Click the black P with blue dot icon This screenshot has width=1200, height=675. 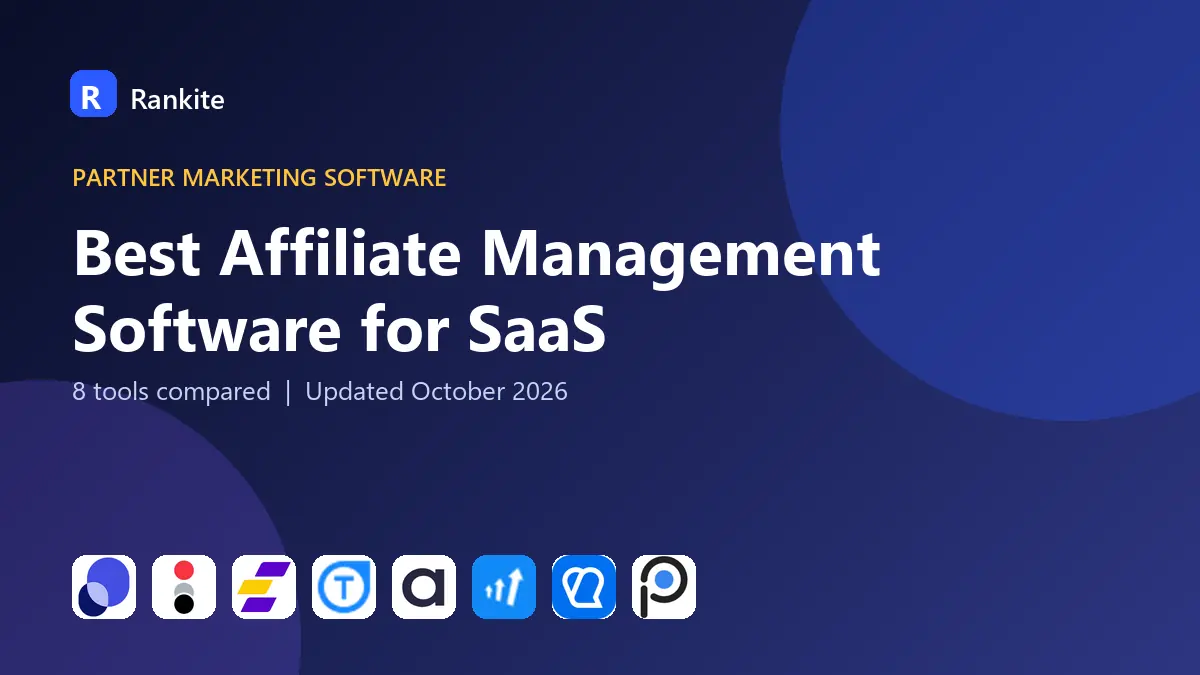(x=664, y=587)
